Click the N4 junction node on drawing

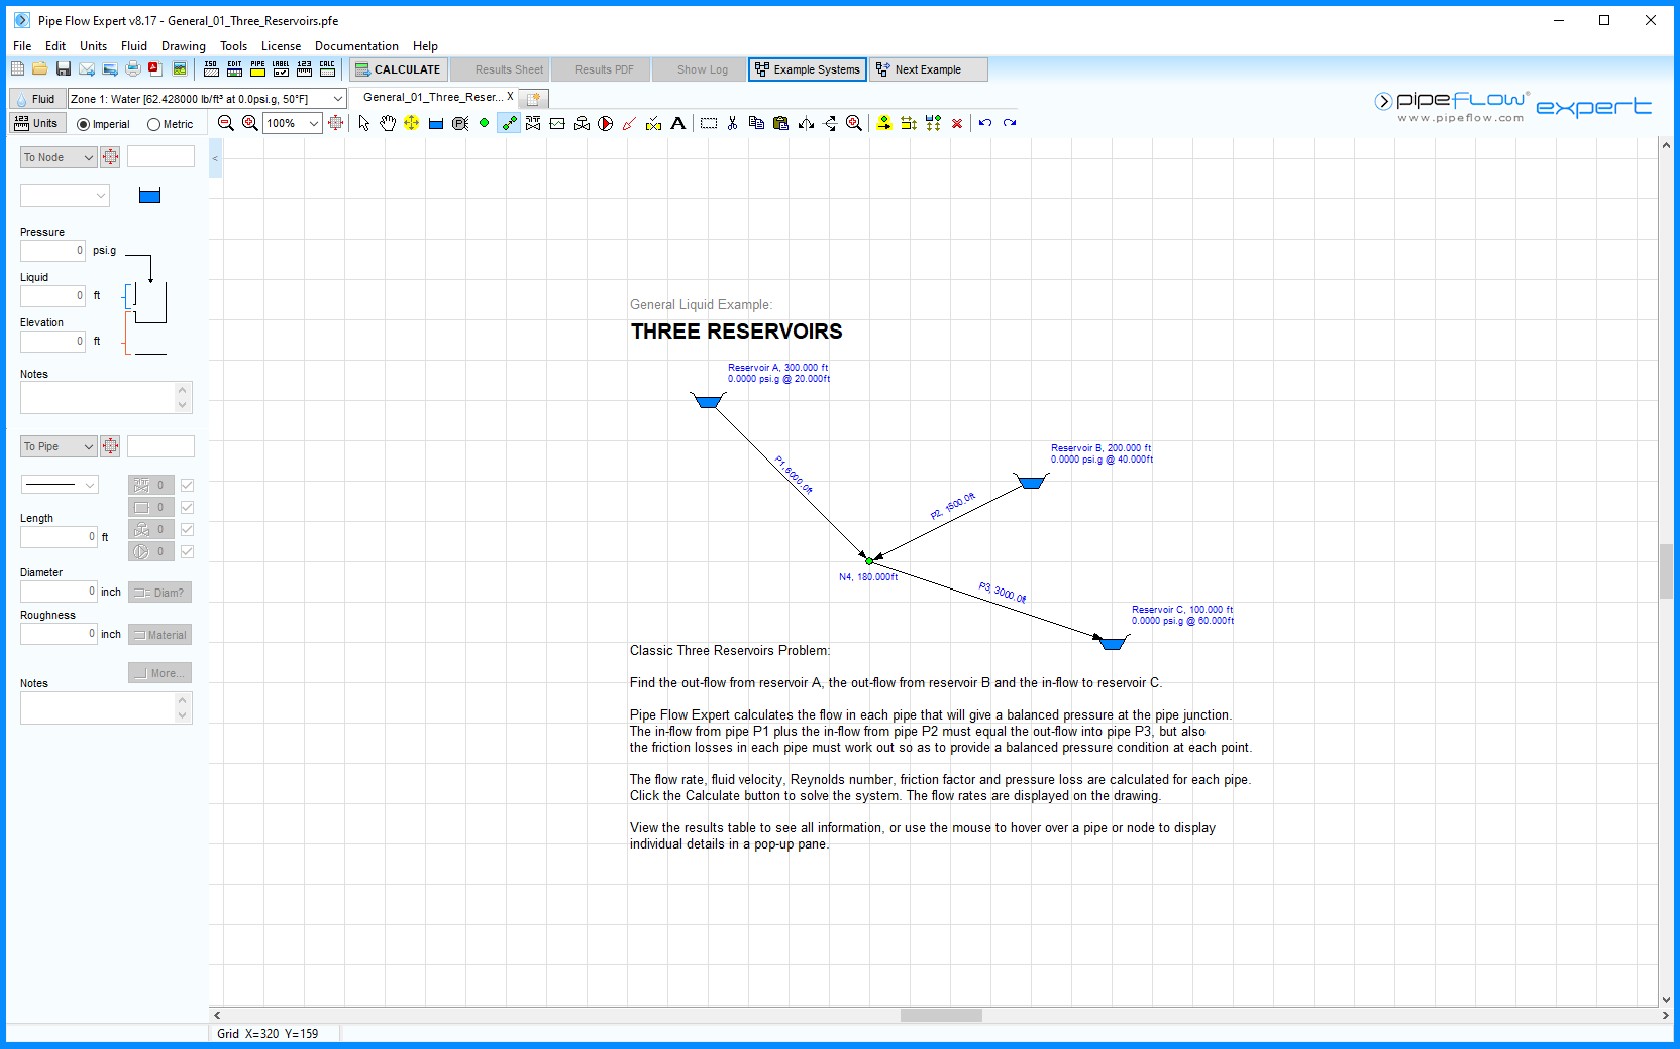point(868,561)
